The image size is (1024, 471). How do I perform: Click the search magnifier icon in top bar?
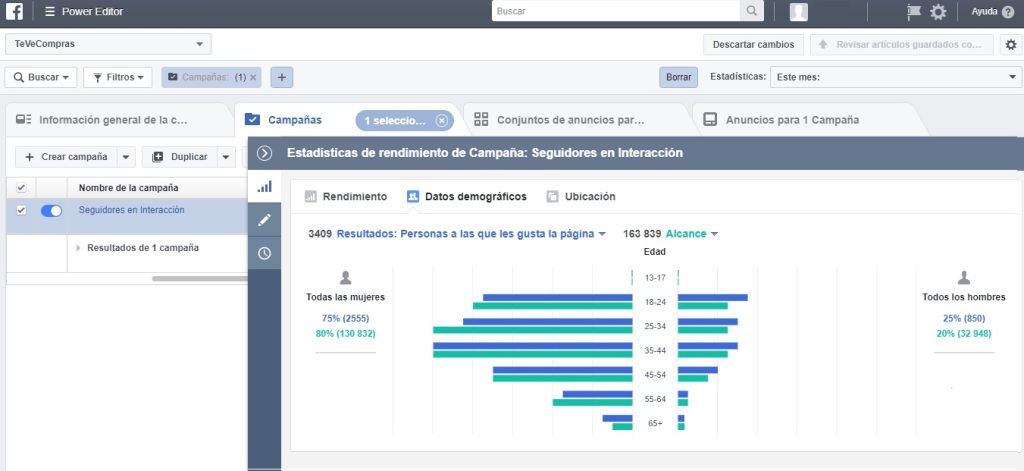pos(751,12)
